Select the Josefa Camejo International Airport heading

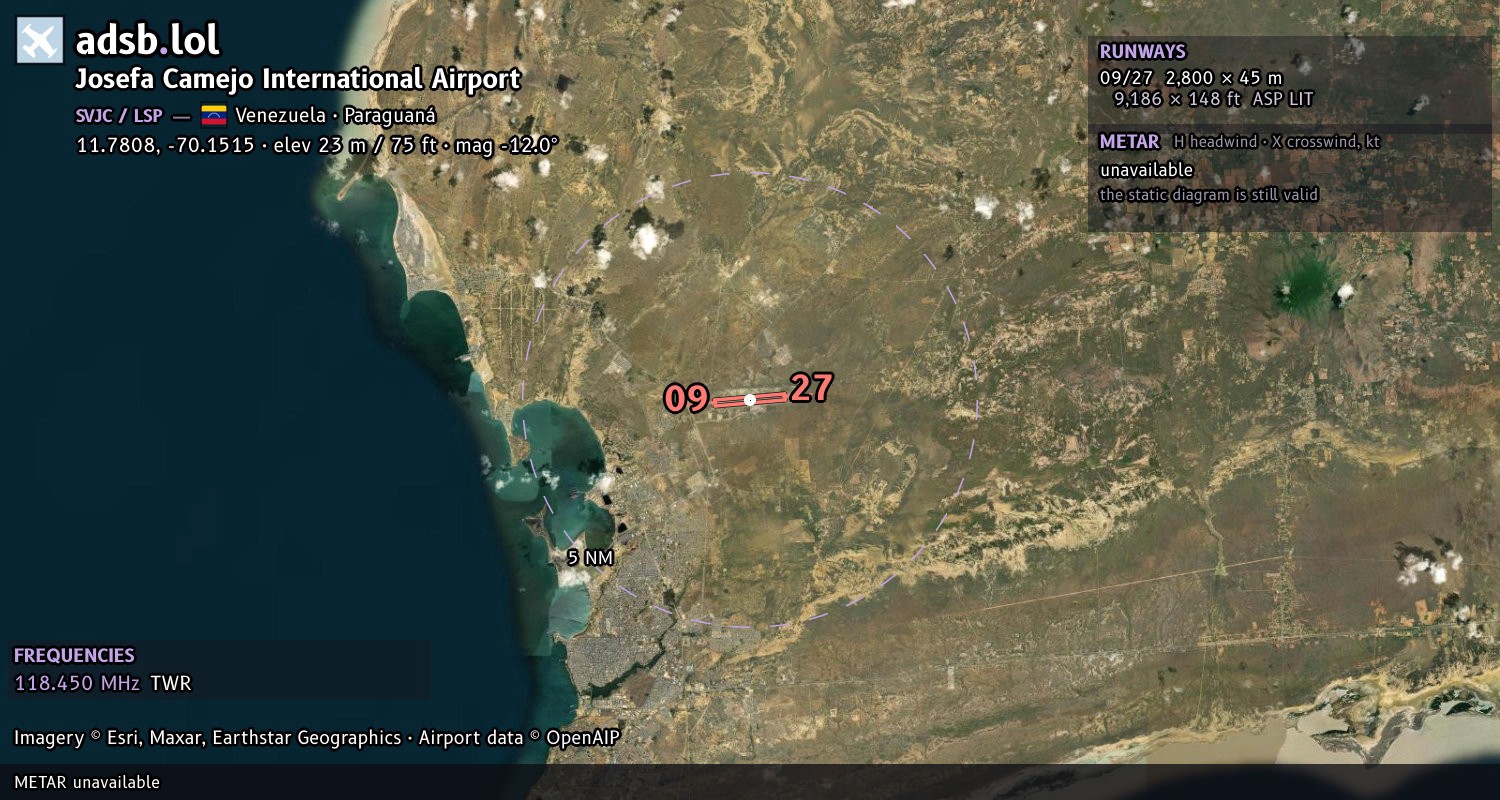coord(298,79)
